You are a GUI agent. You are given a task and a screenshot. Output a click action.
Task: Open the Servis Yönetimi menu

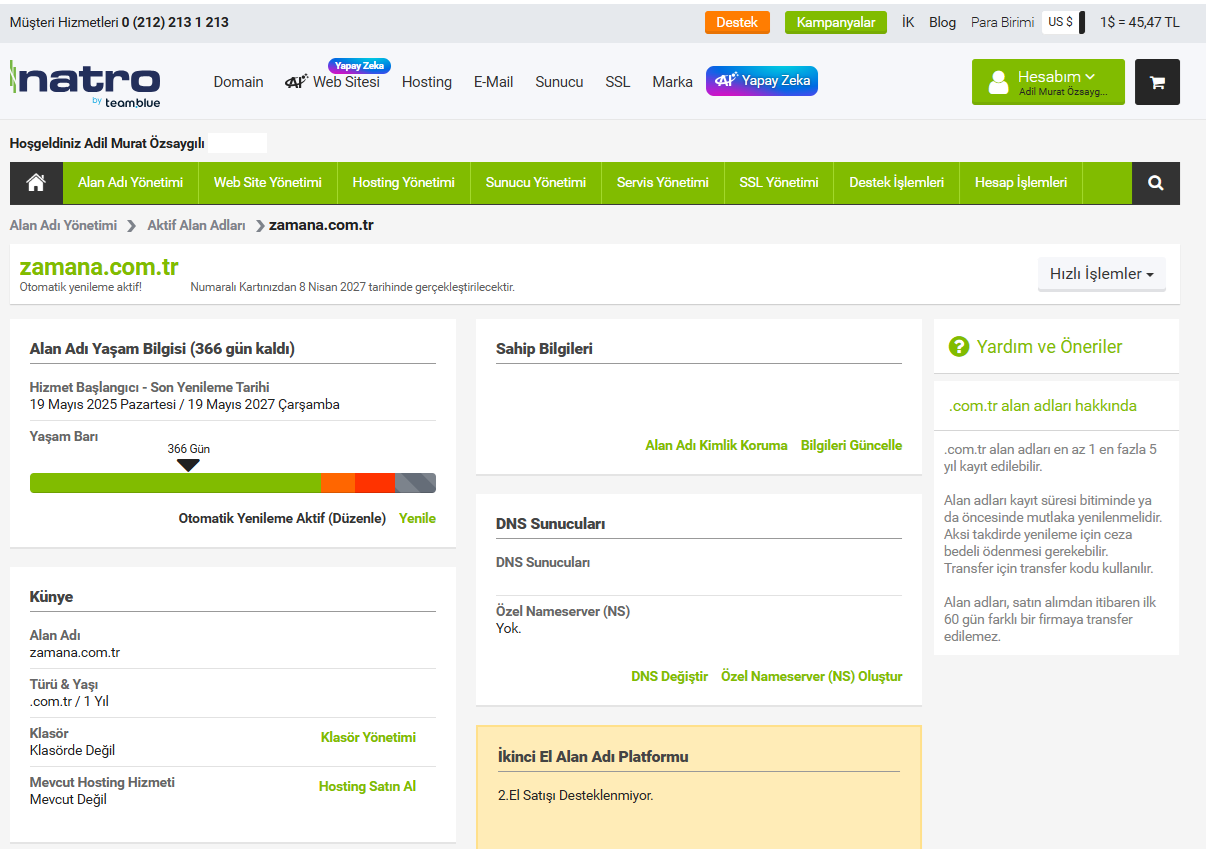(x=663, y=183)
